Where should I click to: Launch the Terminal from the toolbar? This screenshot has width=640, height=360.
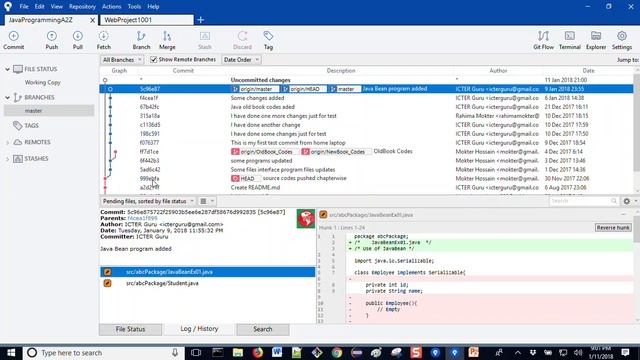tap(570, 40)
